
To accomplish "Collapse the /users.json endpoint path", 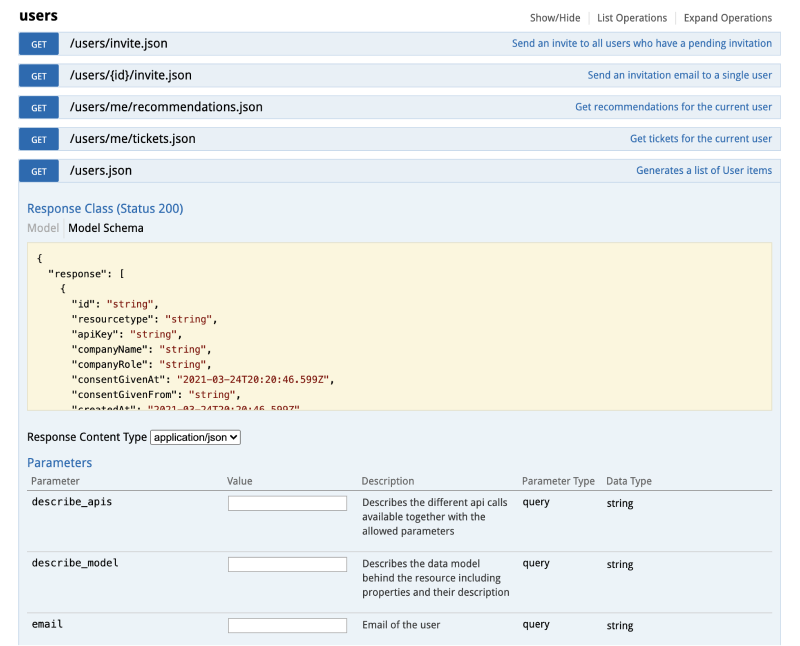I will click(100, 171).
